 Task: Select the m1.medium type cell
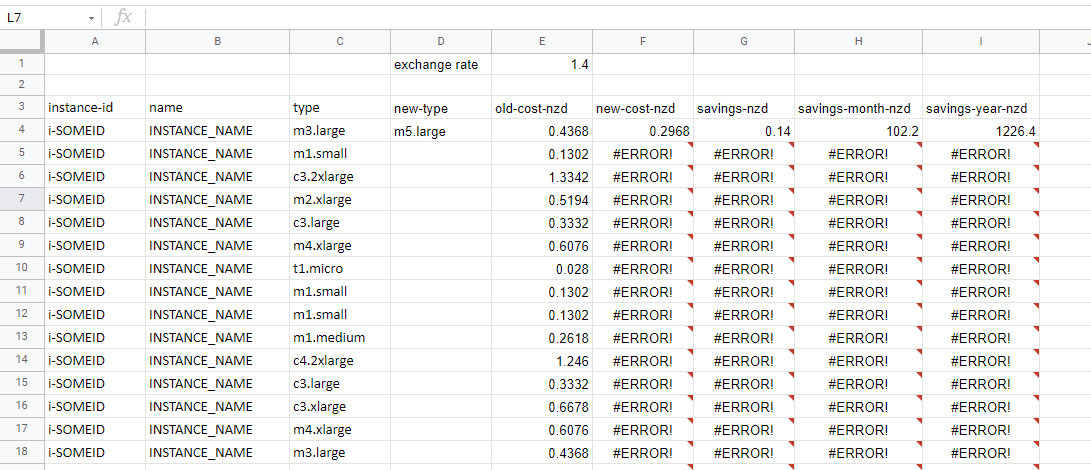pos(340,338)
